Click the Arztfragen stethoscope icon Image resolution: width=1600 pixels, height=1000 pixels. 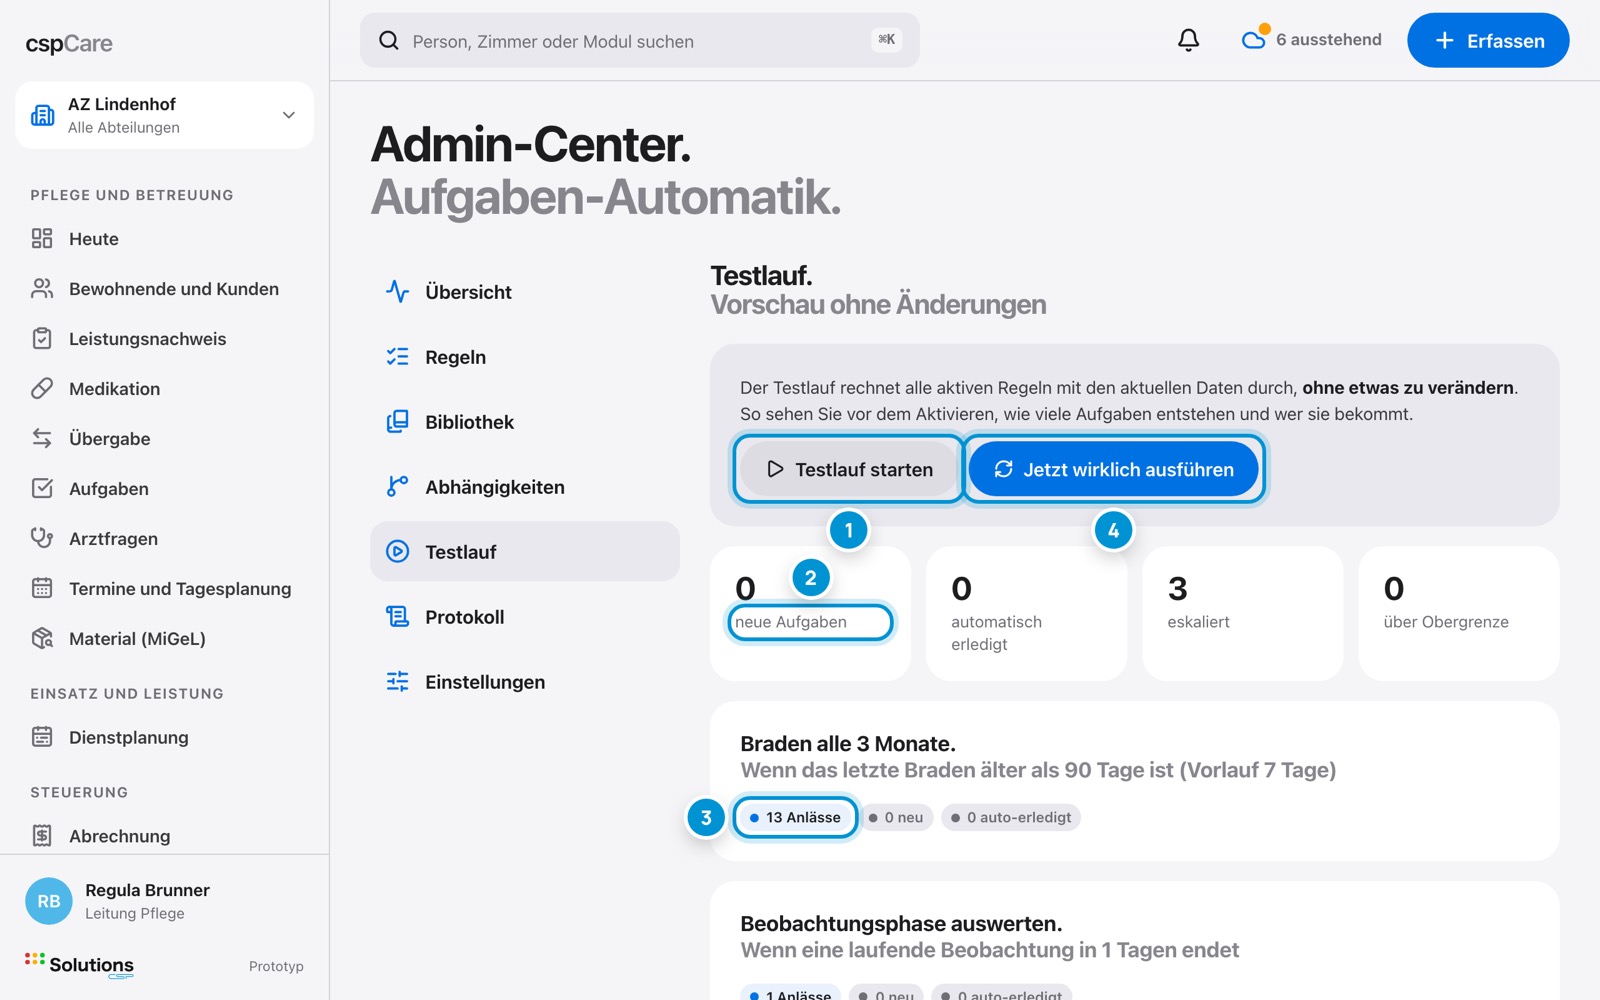click(42, 538)
